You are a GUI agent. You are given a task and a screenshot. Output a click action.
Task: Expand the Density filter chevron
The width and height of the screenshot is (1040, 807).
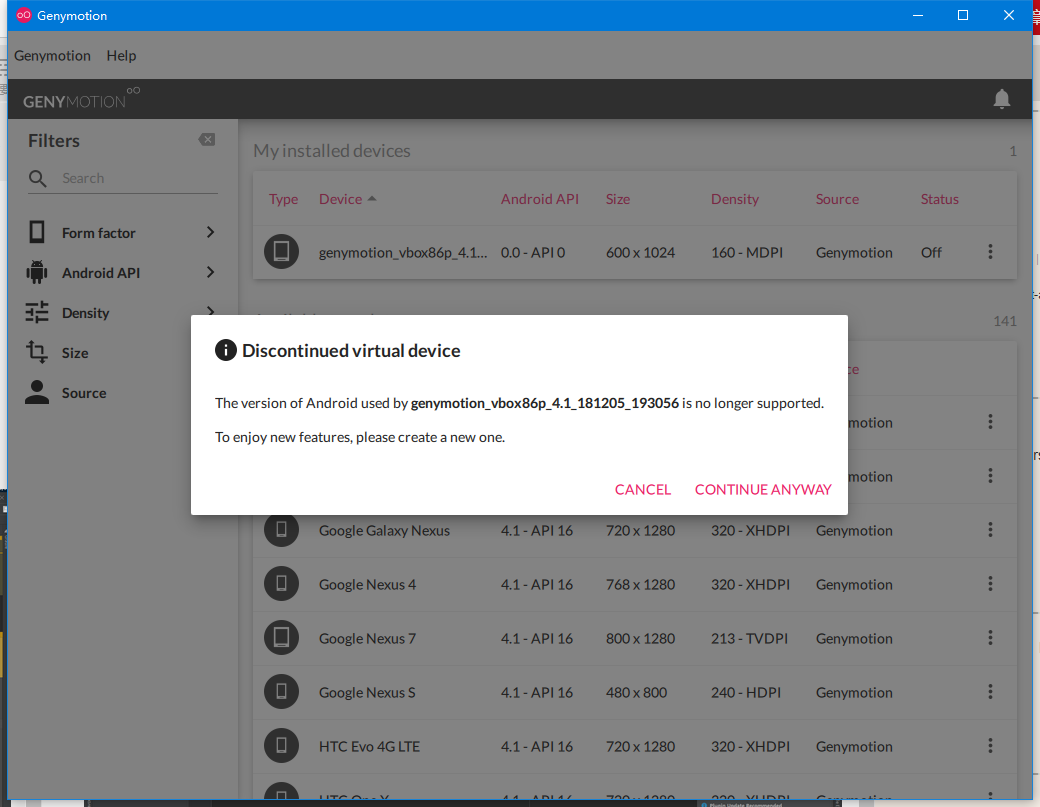coord(210,310)
